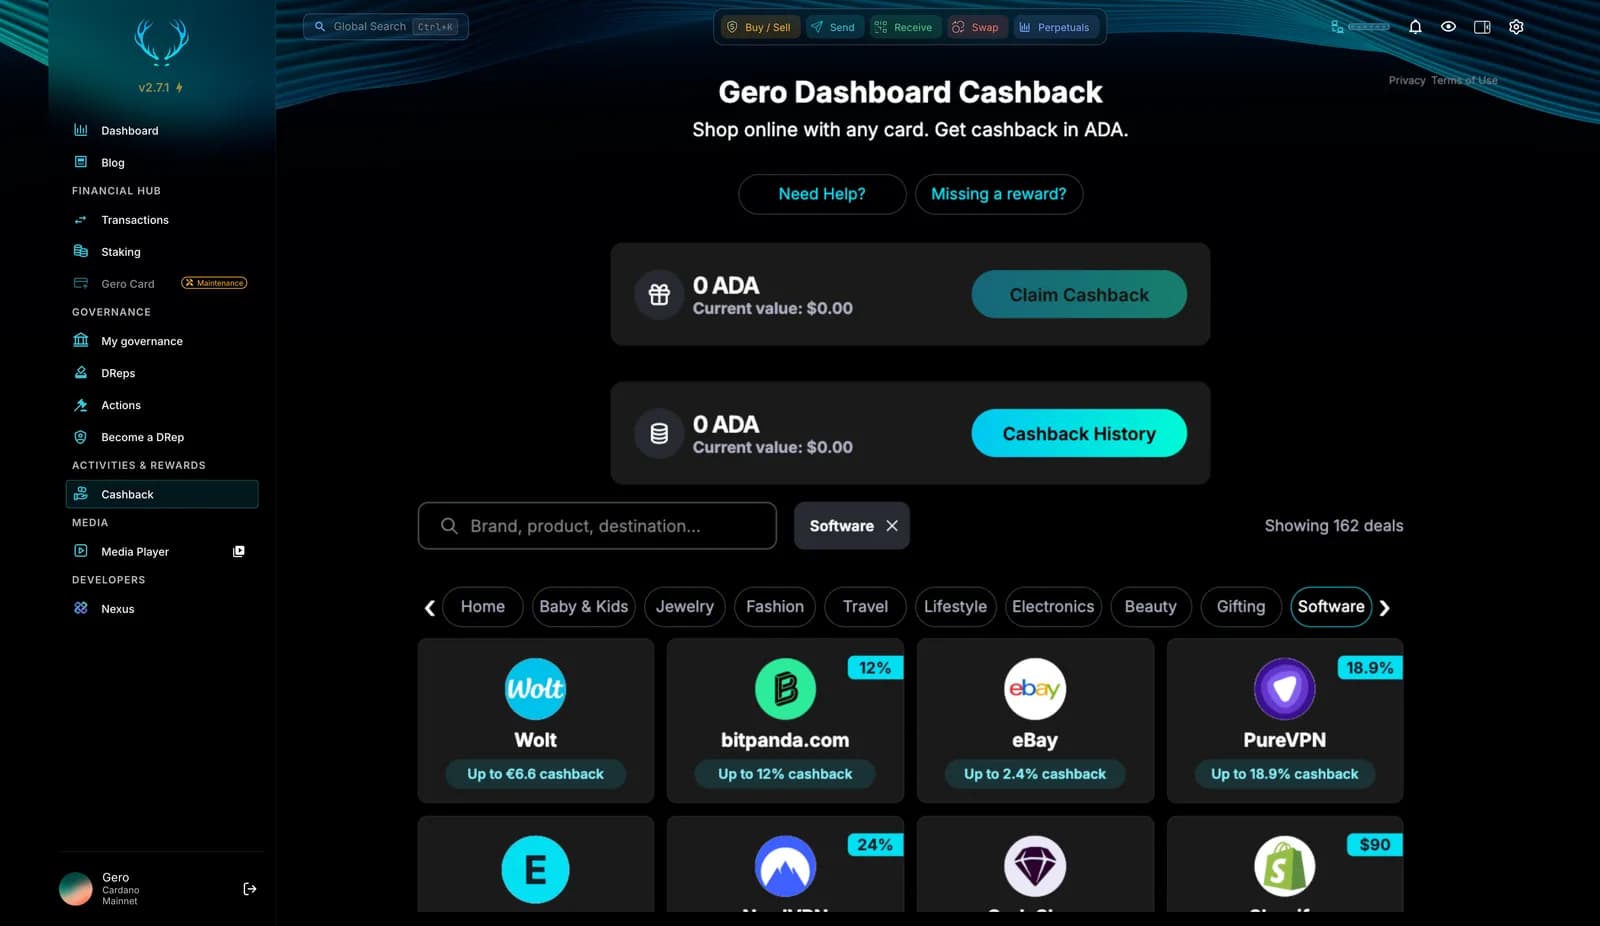This screenshot has width=1600, height=926.
Task: Remove the Software filter chip
Action: [892, 526]
